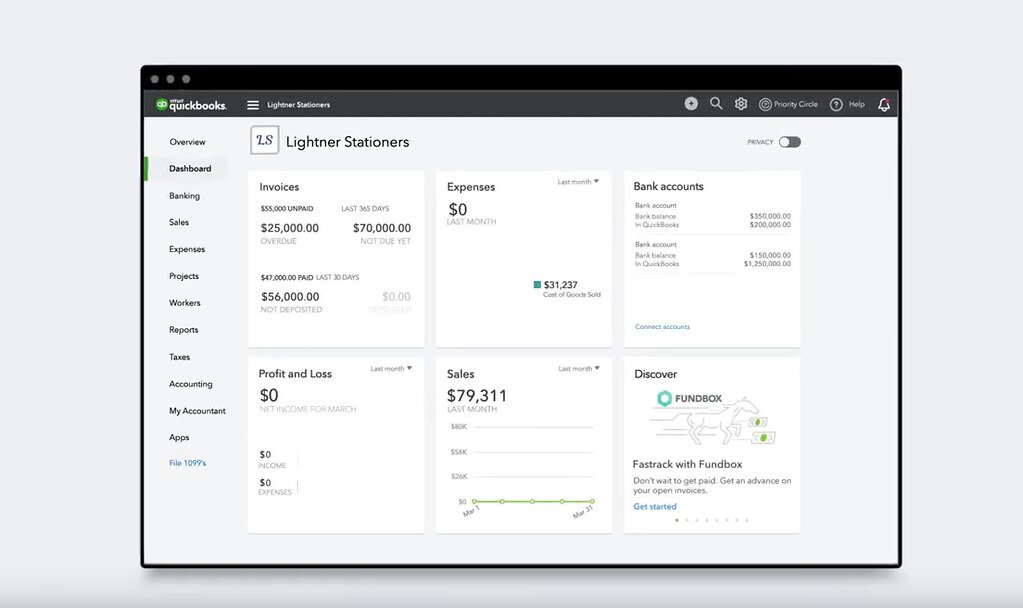Click the Invoices card title
1023x608 pixels.
(279, 187)
